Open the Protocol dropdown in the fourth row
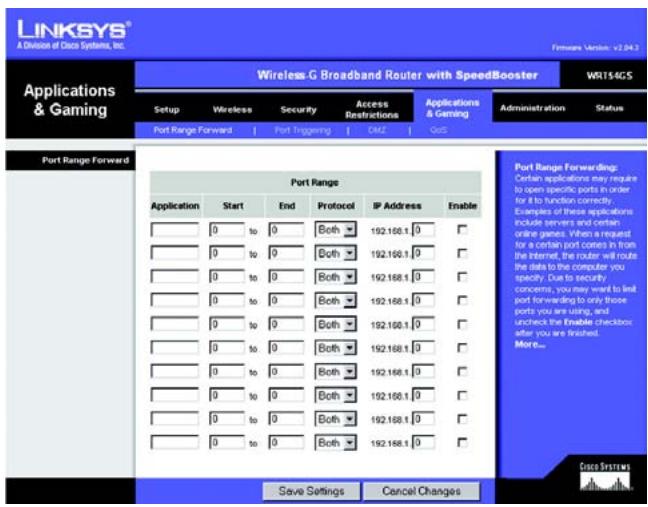This screenshot has height=507, width=648. click(x=336, y=301)
